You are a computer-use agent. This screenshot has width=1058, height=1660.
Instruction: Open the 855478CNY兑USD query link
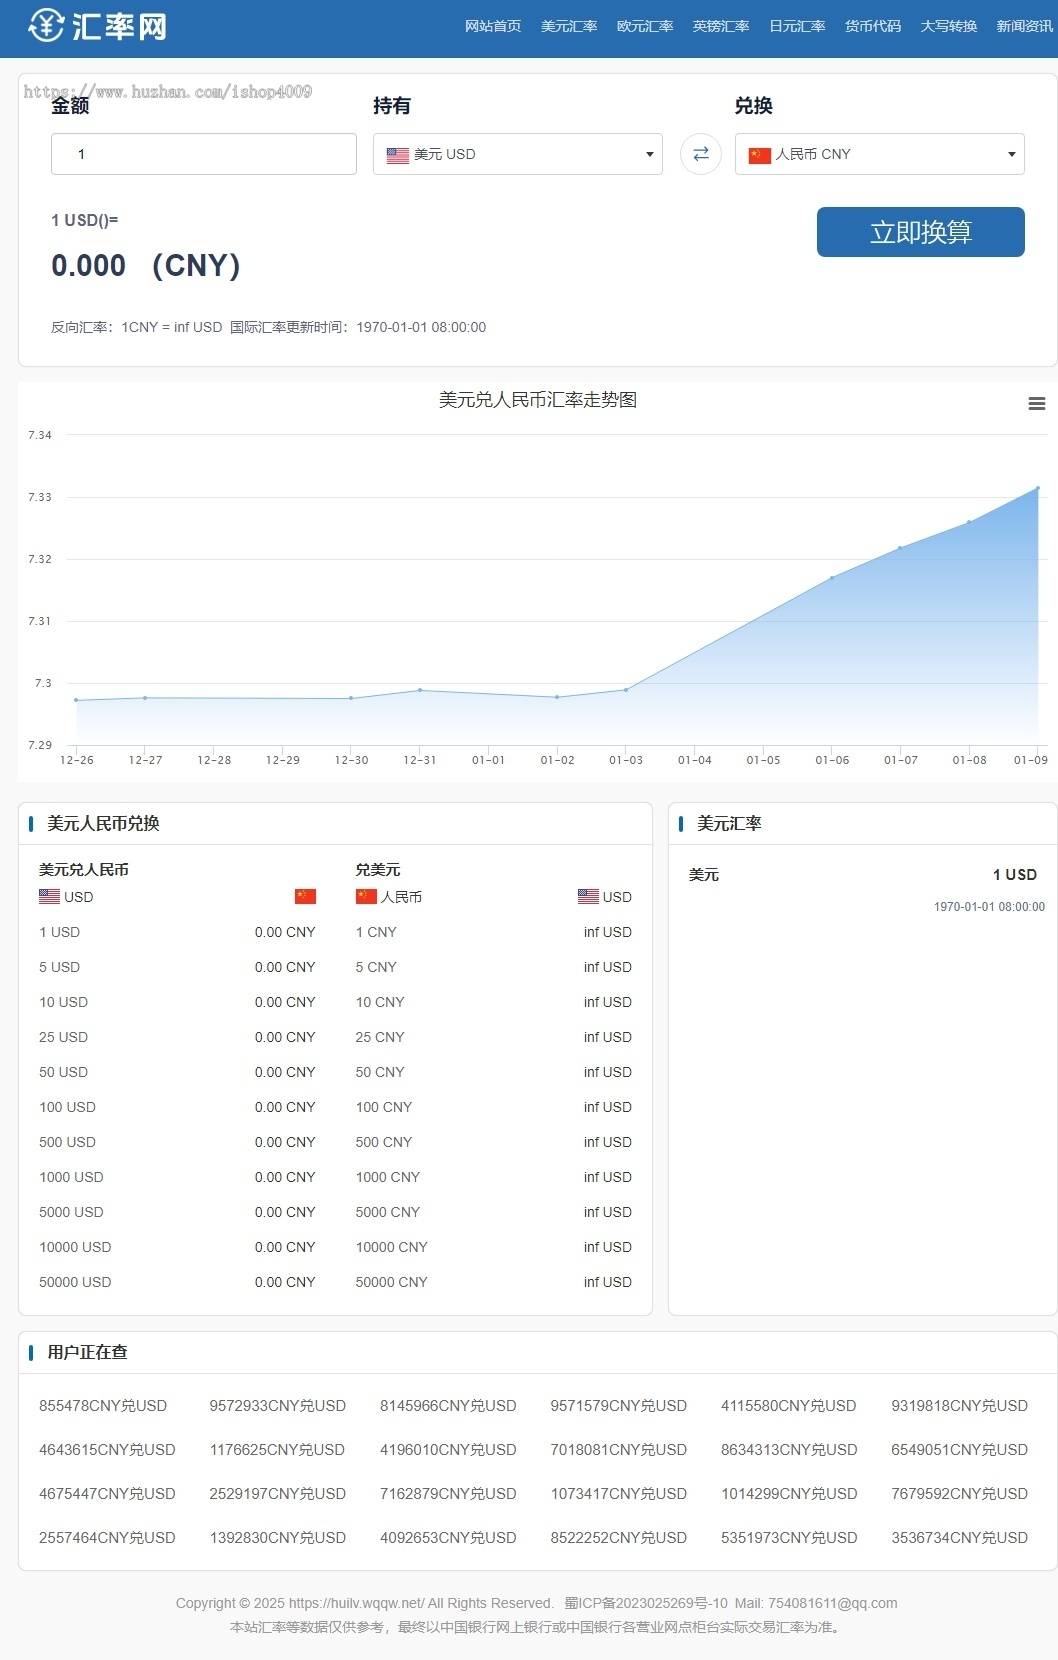pyautogui.click(x=103, y=1406)
